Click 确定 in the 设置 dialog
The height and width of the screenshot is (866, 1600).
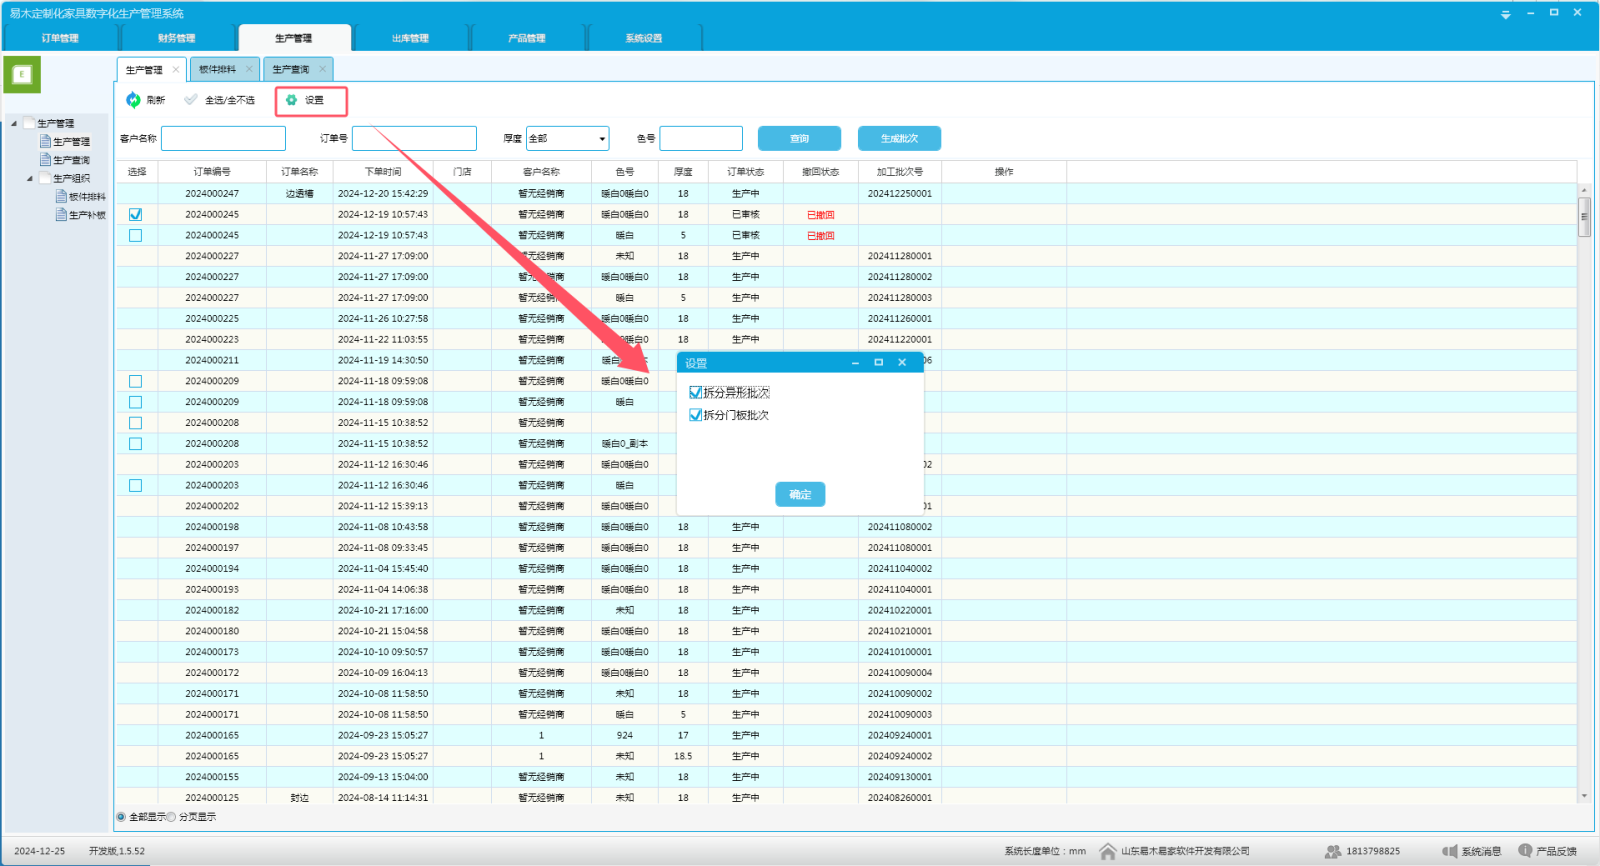pyautogui.click(x=800, y=494)
